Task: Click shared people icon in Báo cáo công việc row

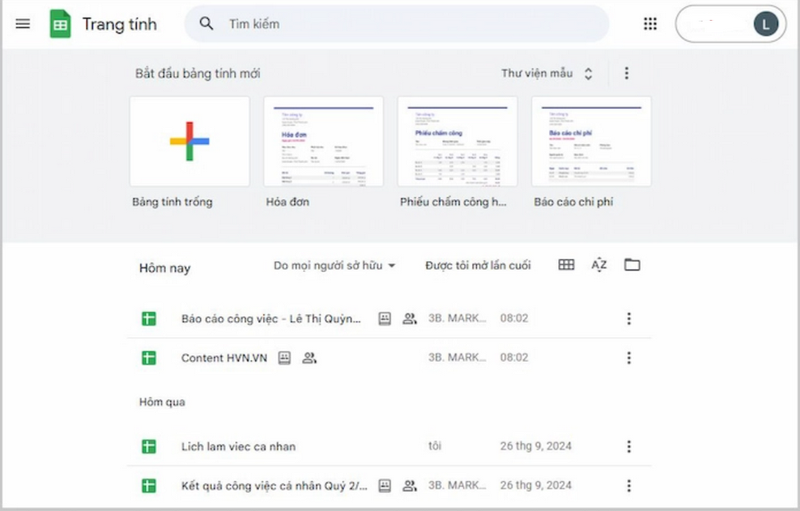Action: tap(410, 319)
